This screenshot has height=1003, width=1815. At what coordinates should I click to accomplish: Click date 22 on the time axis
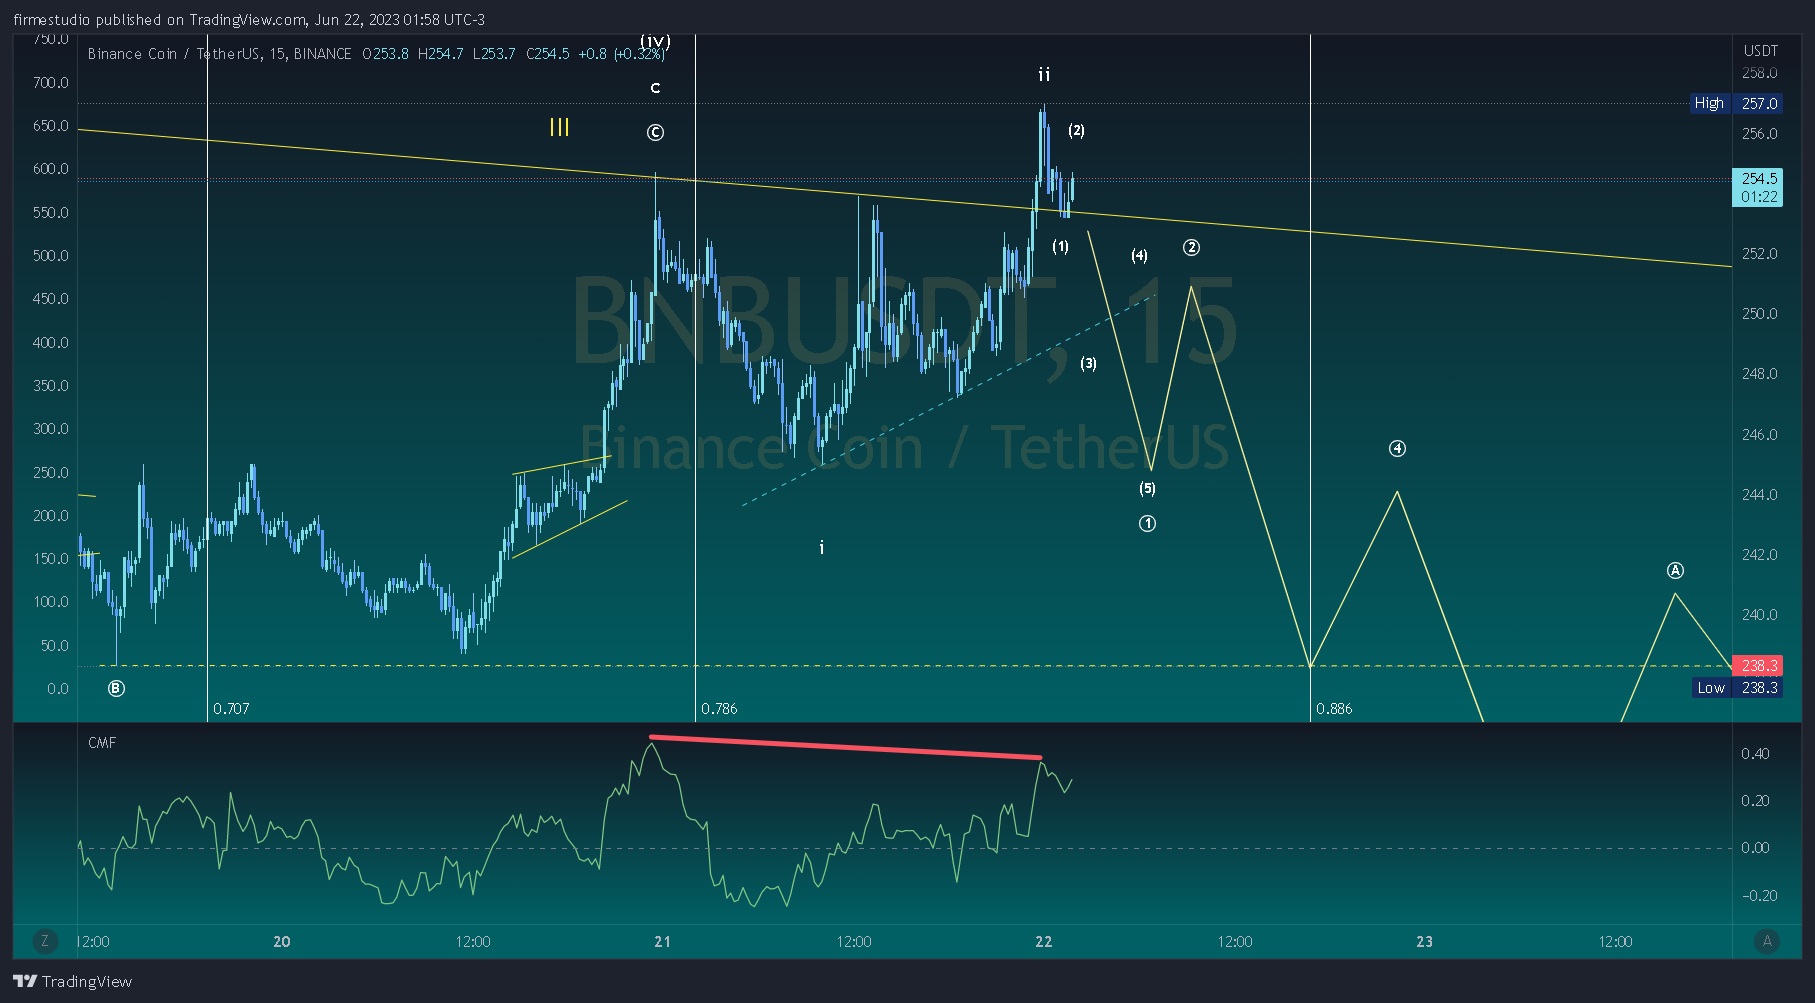[1044, 941]
